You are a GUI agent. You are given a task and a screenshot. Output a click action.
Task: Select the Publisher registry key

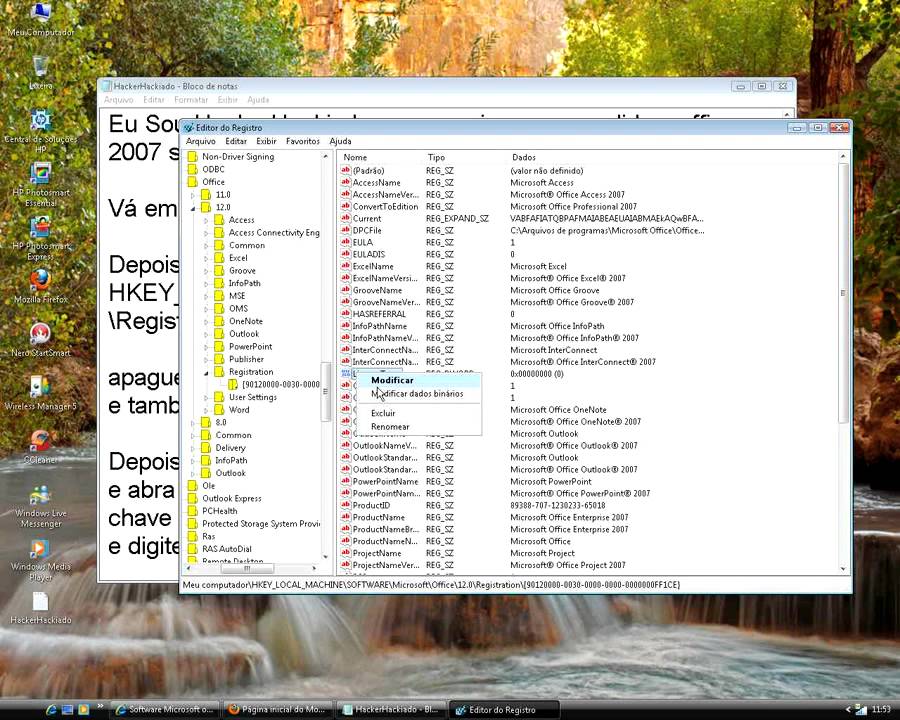pos(246,359)
